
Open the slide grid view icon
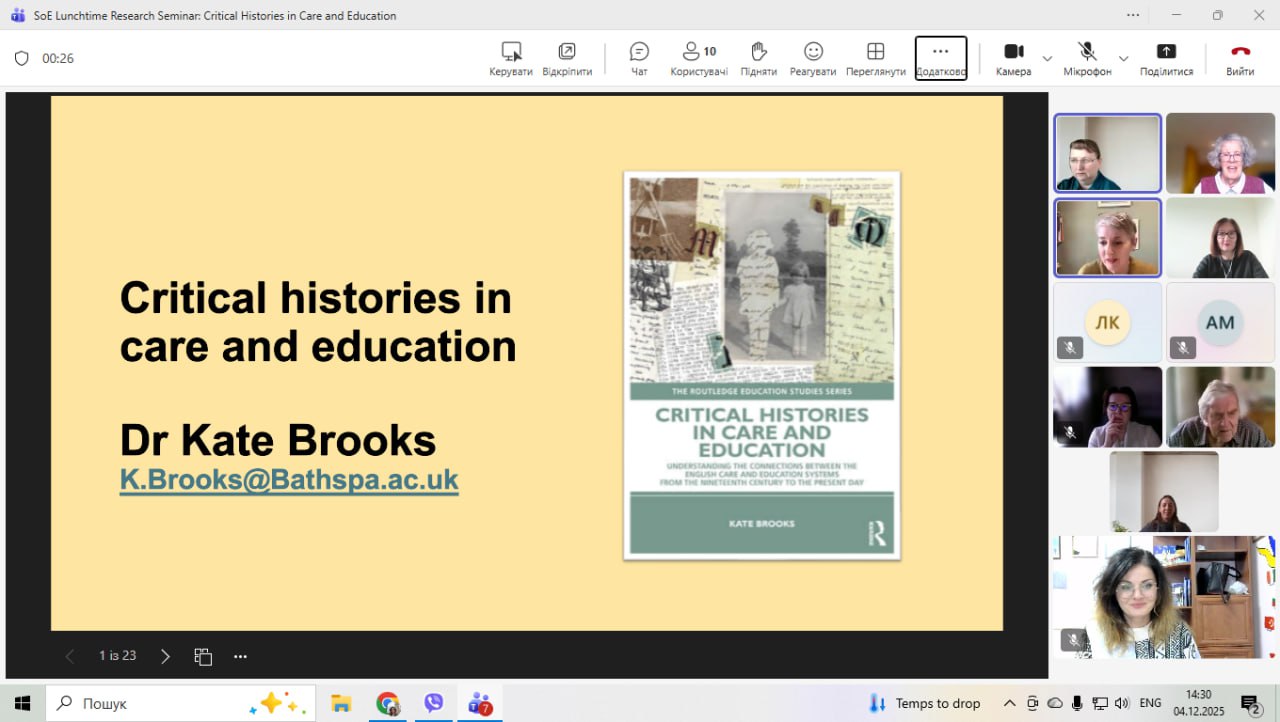coord(203,657)
